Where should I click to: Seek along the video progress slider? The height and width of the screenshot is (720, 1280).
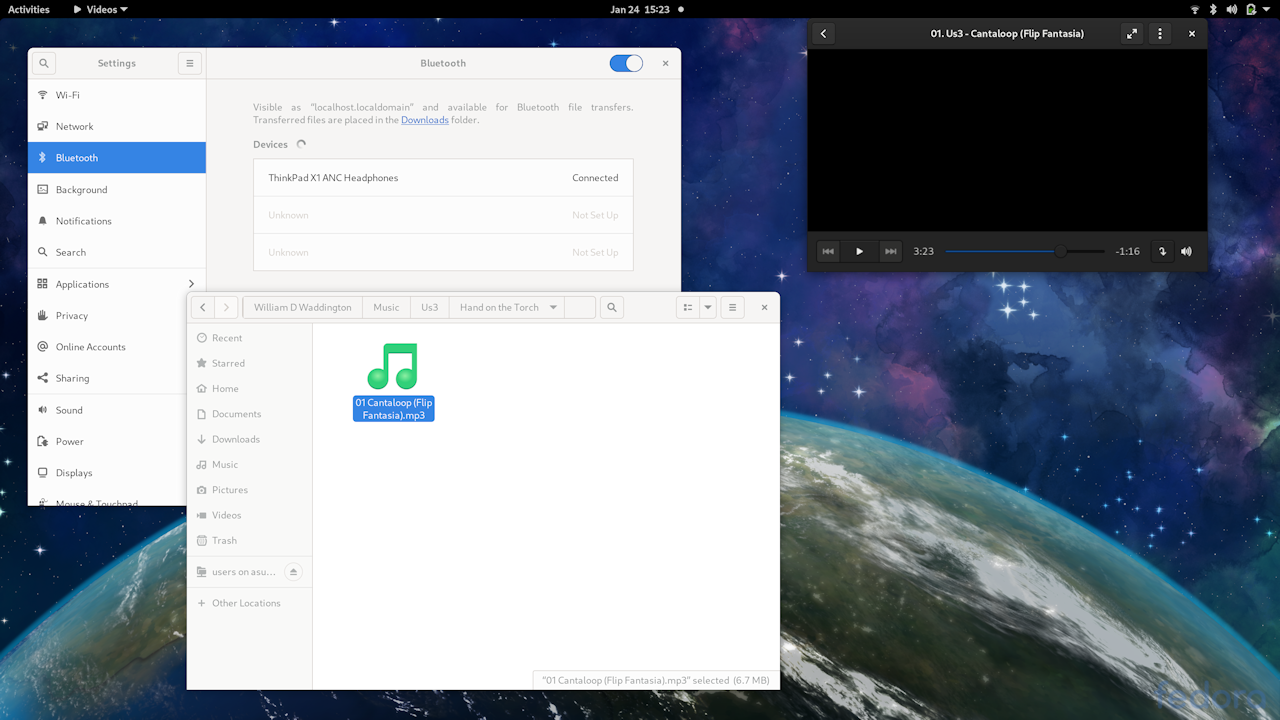(1025, 252)
